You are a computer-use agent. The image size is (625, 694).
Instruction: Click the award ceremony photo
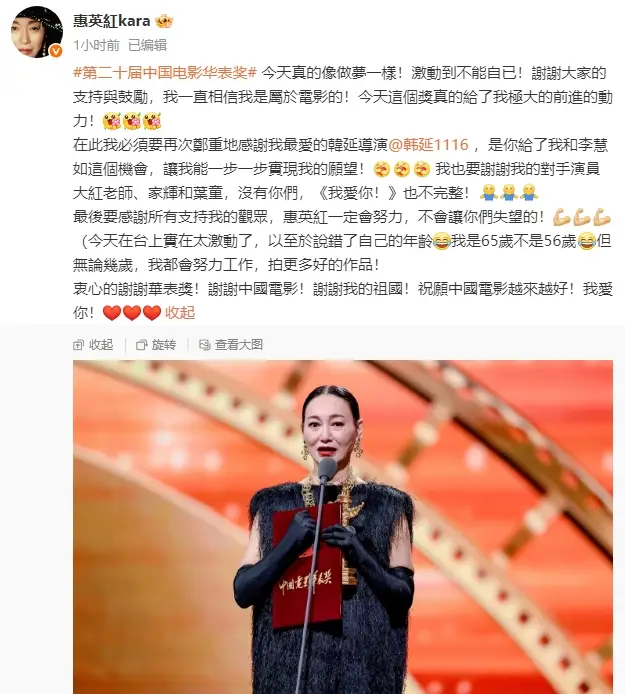[343, 527]
